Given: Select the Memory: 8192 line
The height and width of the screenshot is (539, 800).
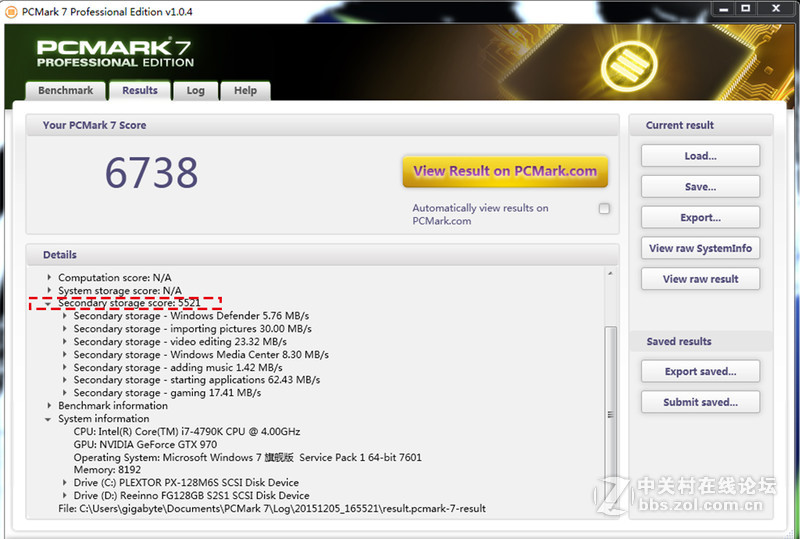Looking at the screenshot, I should pyautogui.click(x=107, y=470).
